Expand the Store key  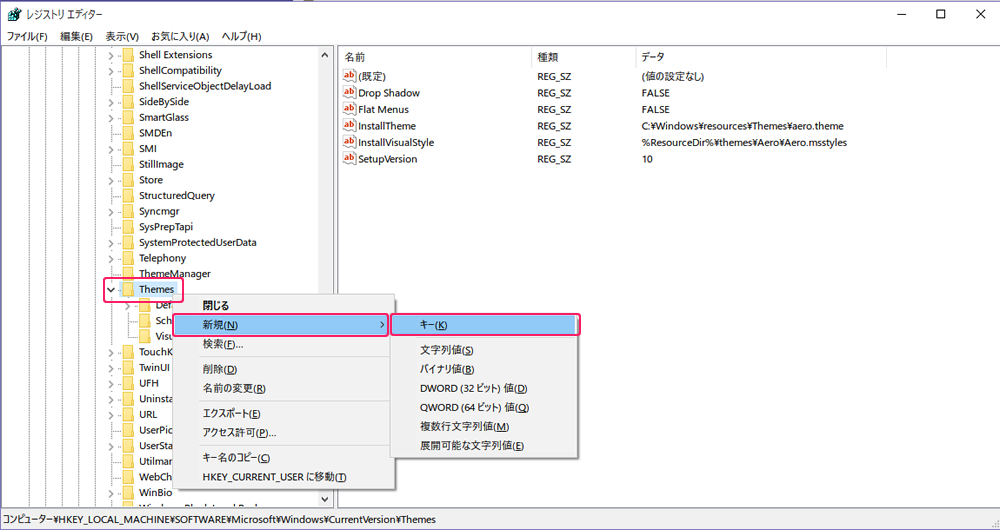coord(111,180)
